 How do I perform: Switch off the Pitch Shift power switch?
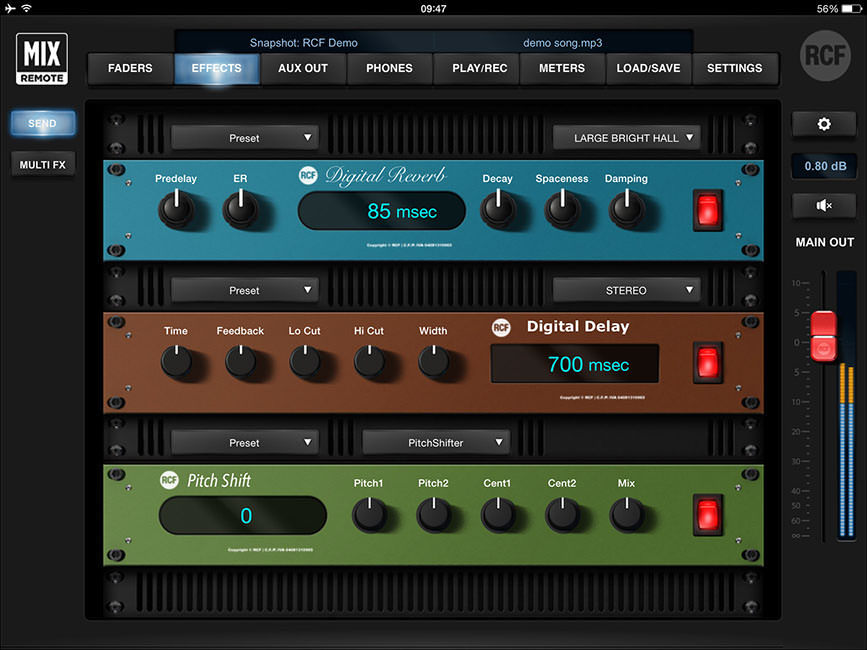[709, 514]
